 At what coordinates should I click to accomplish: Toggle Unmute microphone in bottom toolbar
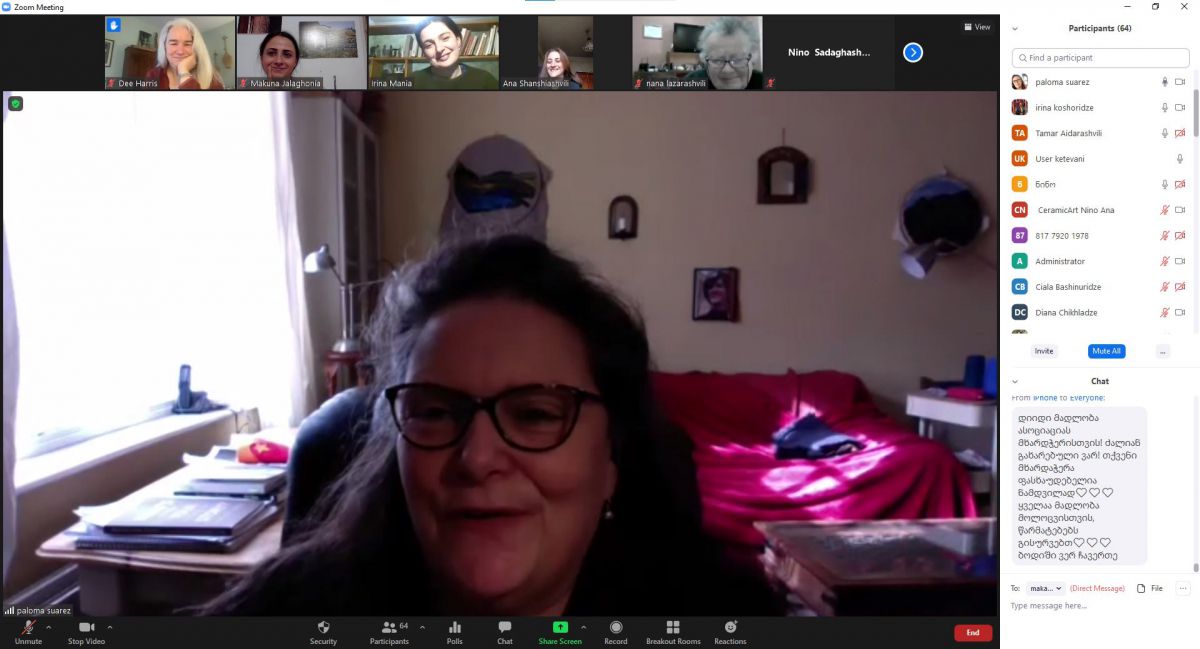coord(29,628)
